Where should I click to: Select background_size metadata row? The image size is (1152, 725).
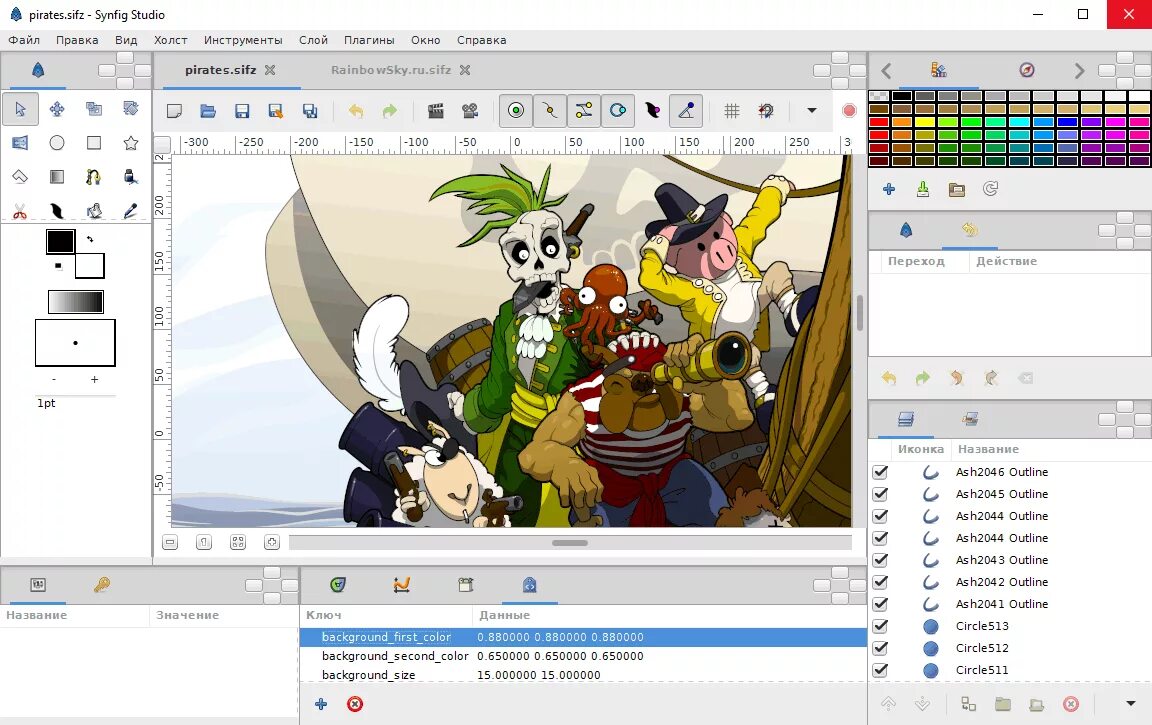583,675
